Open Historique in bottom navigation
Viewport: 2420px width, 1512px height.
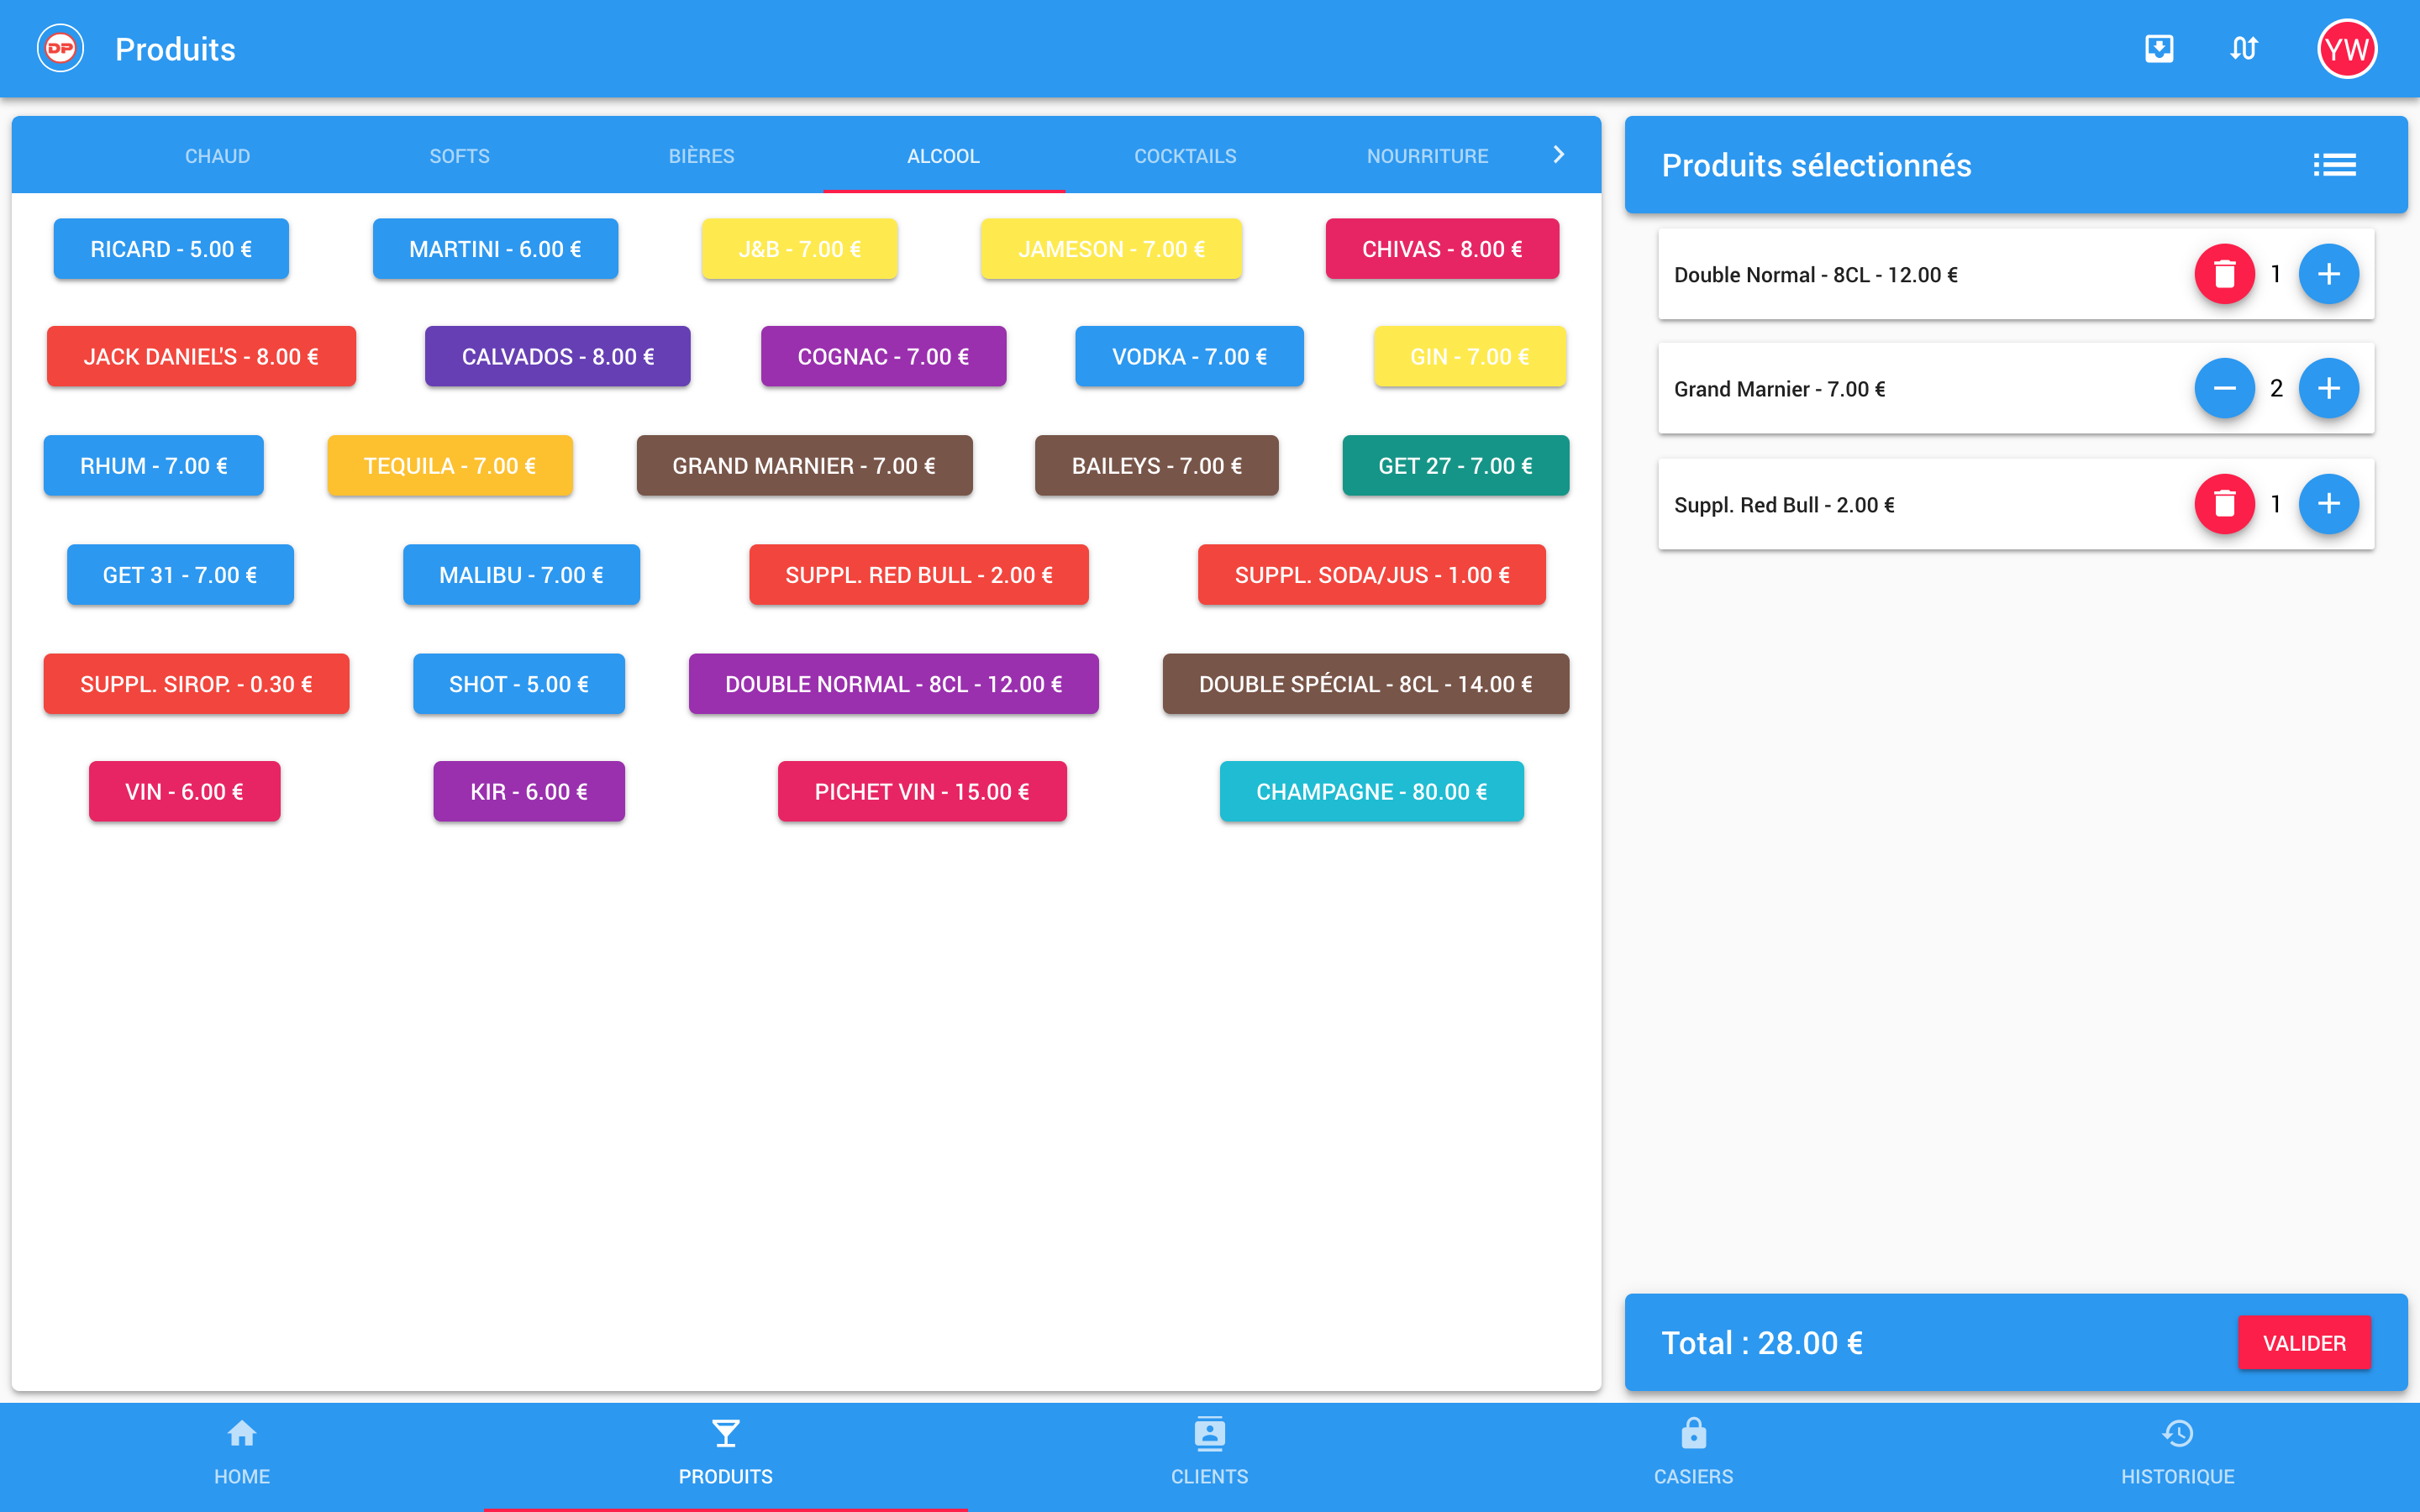click(x=2177, y=1451)
